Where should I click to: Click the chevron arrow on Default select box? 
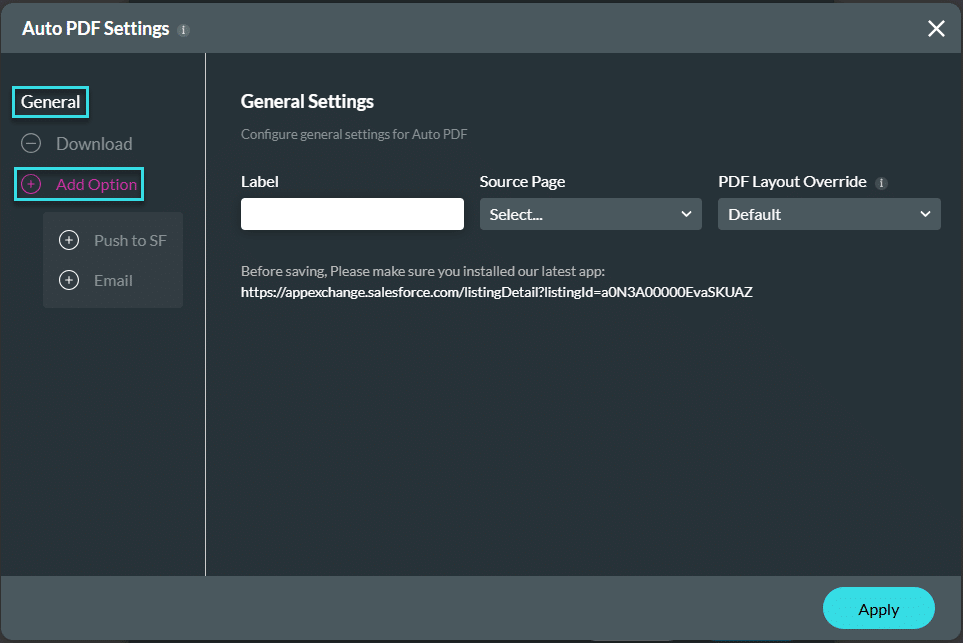tap(924, 214)
